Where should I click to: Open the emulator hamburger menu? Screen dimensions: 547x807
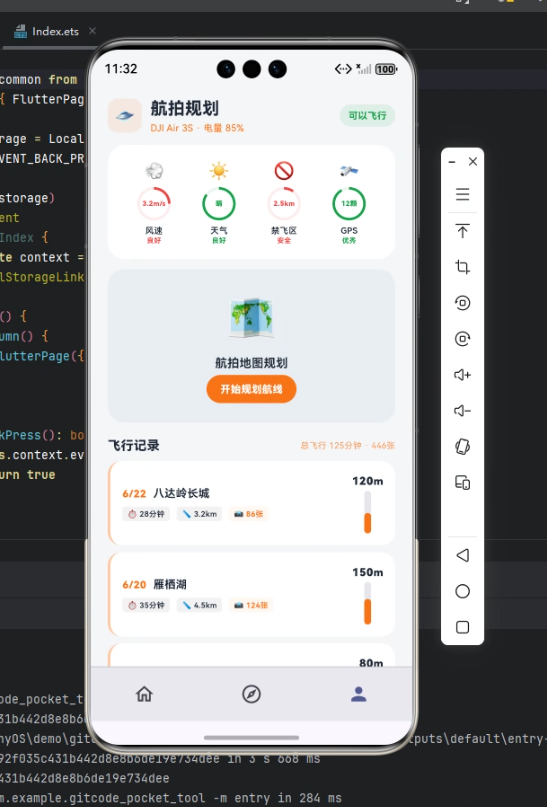click(463, 194)
